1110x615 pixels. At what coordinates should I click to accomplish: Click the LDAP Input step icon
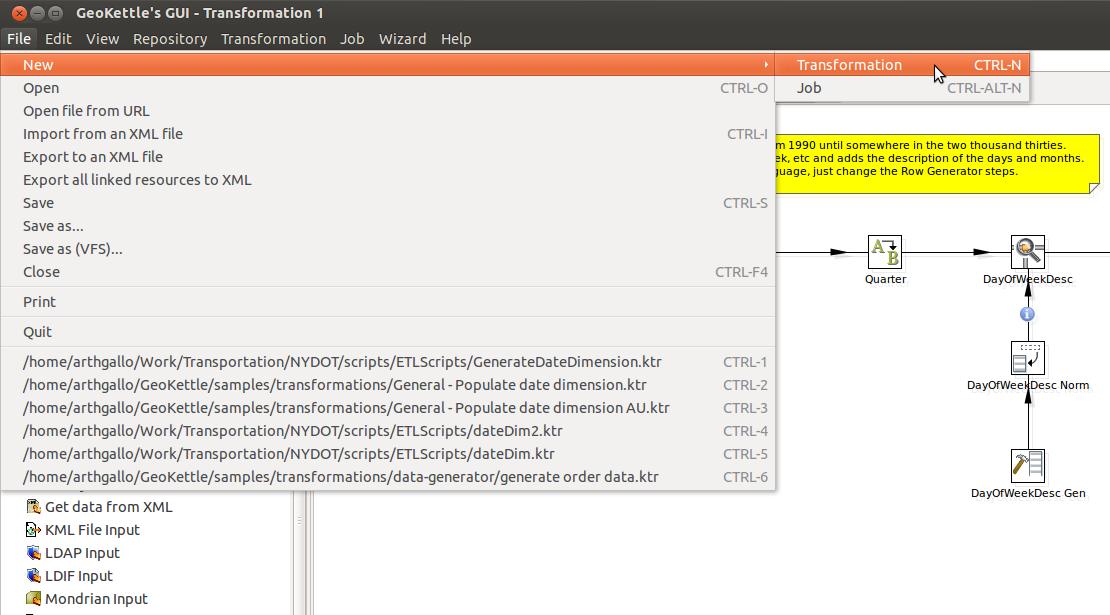point(33,553)
